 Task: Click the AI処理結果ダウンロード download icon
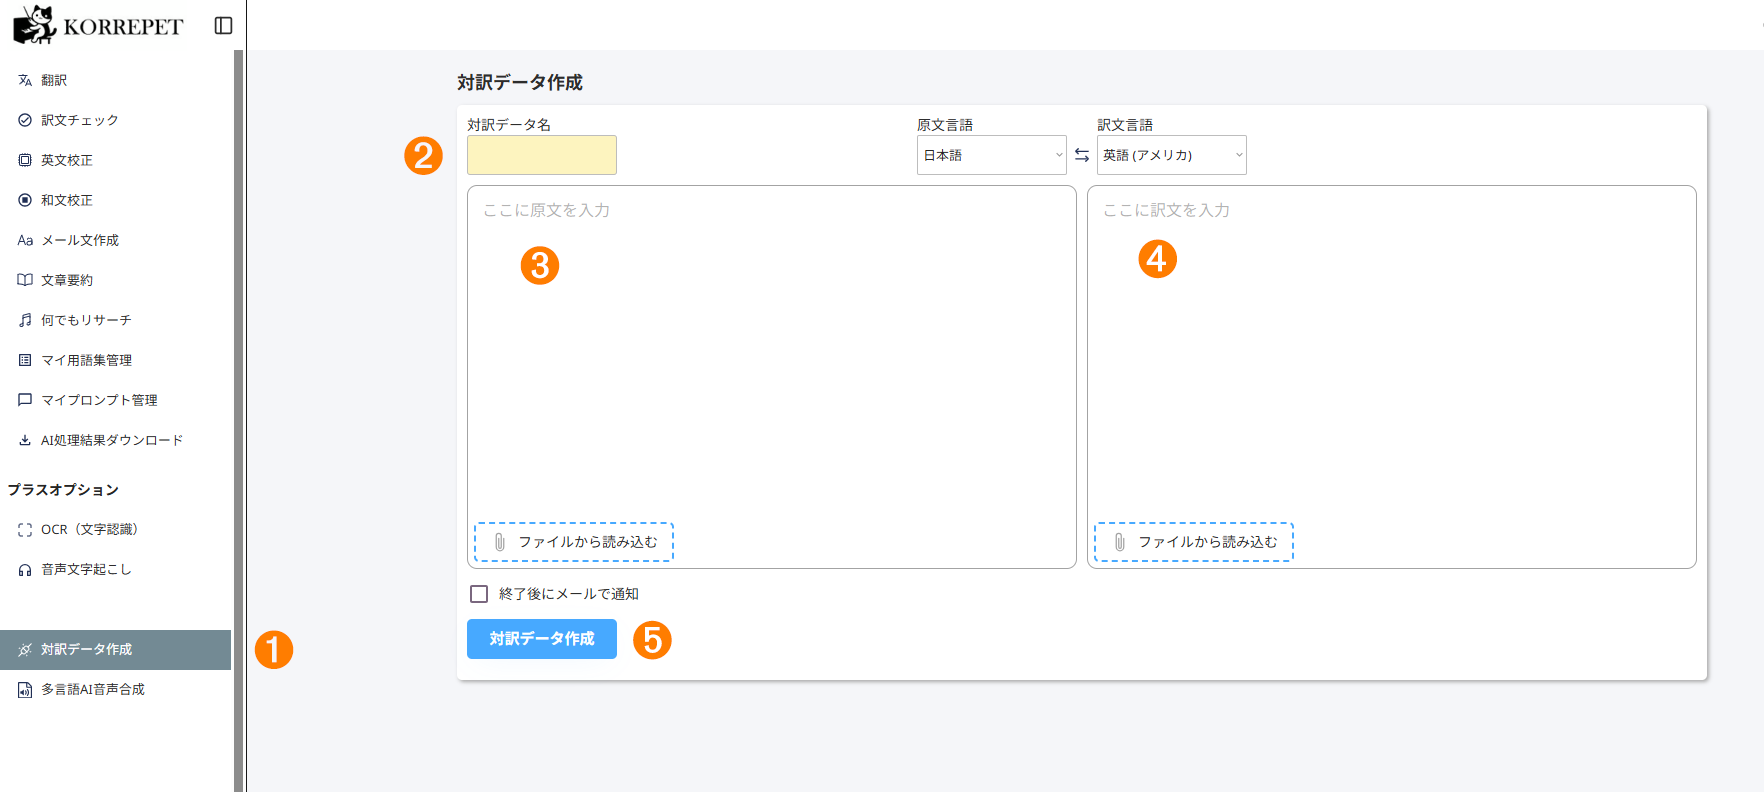point(25,440)
